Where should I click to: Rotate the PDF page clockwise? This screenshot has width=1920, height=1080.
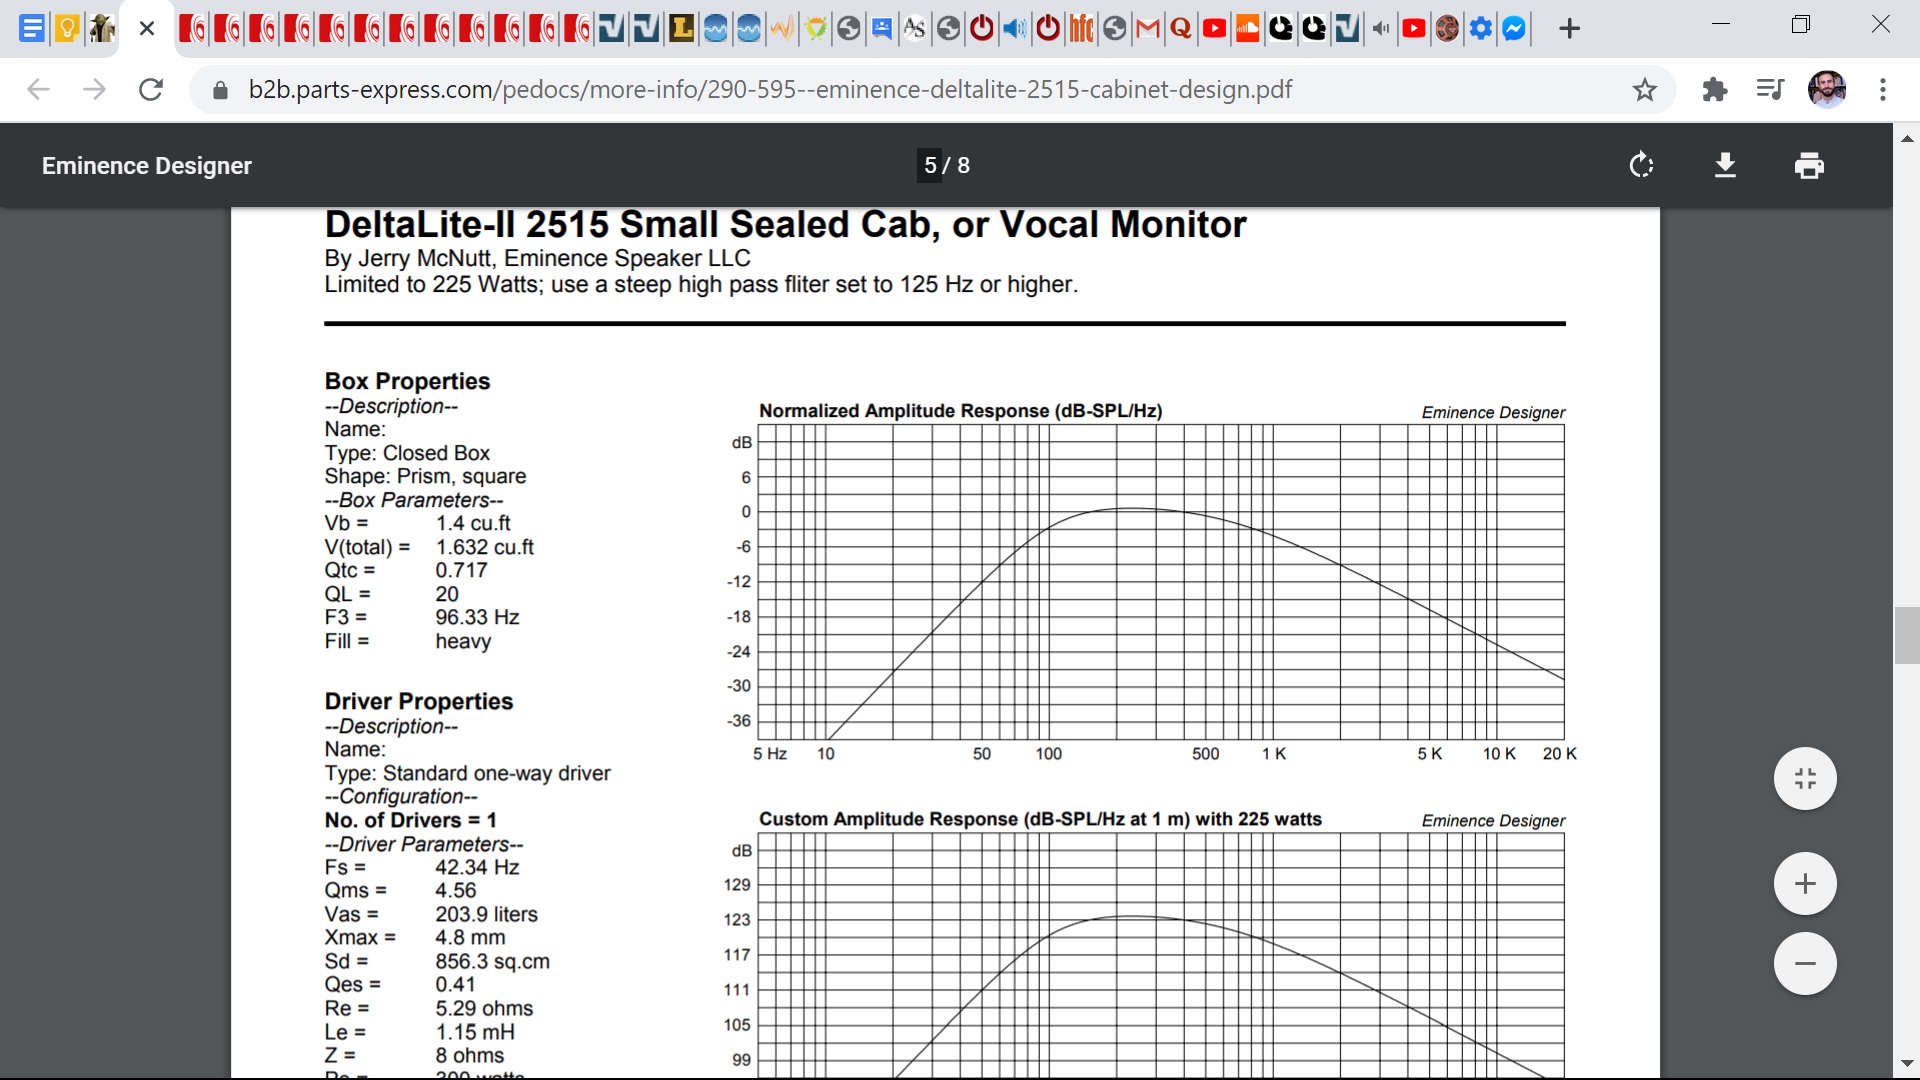pyautogui.click(x=1641, y=165)
